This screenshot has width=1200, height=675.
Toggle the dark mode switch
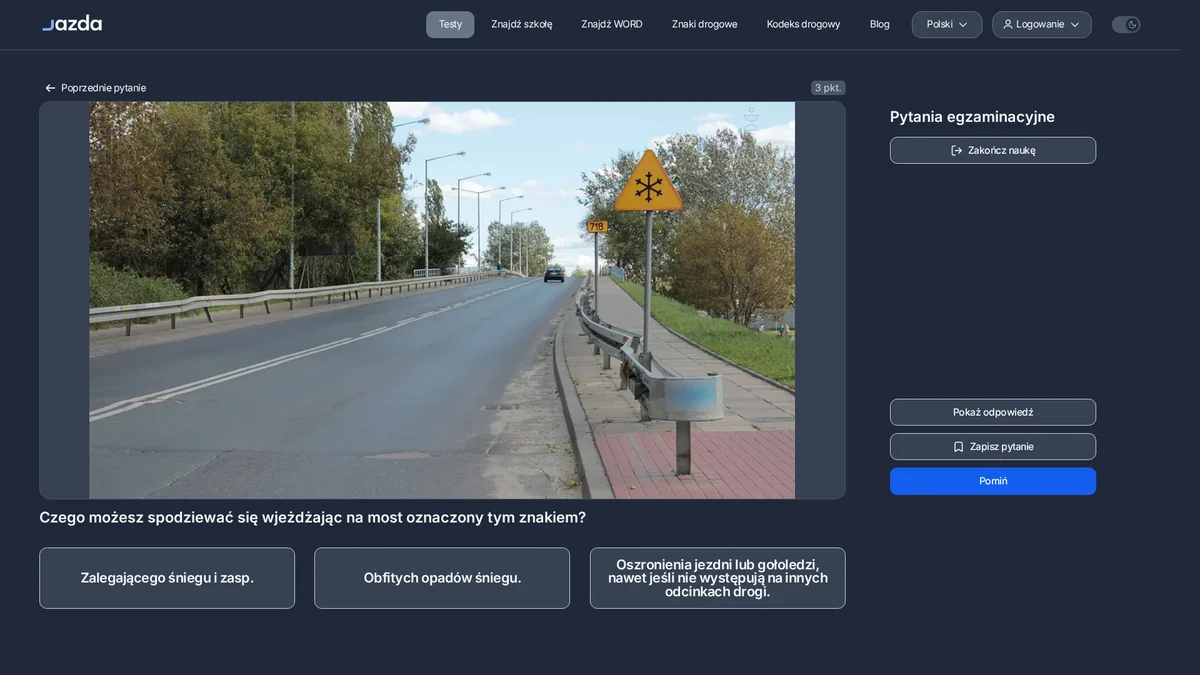pos(1126,24)
